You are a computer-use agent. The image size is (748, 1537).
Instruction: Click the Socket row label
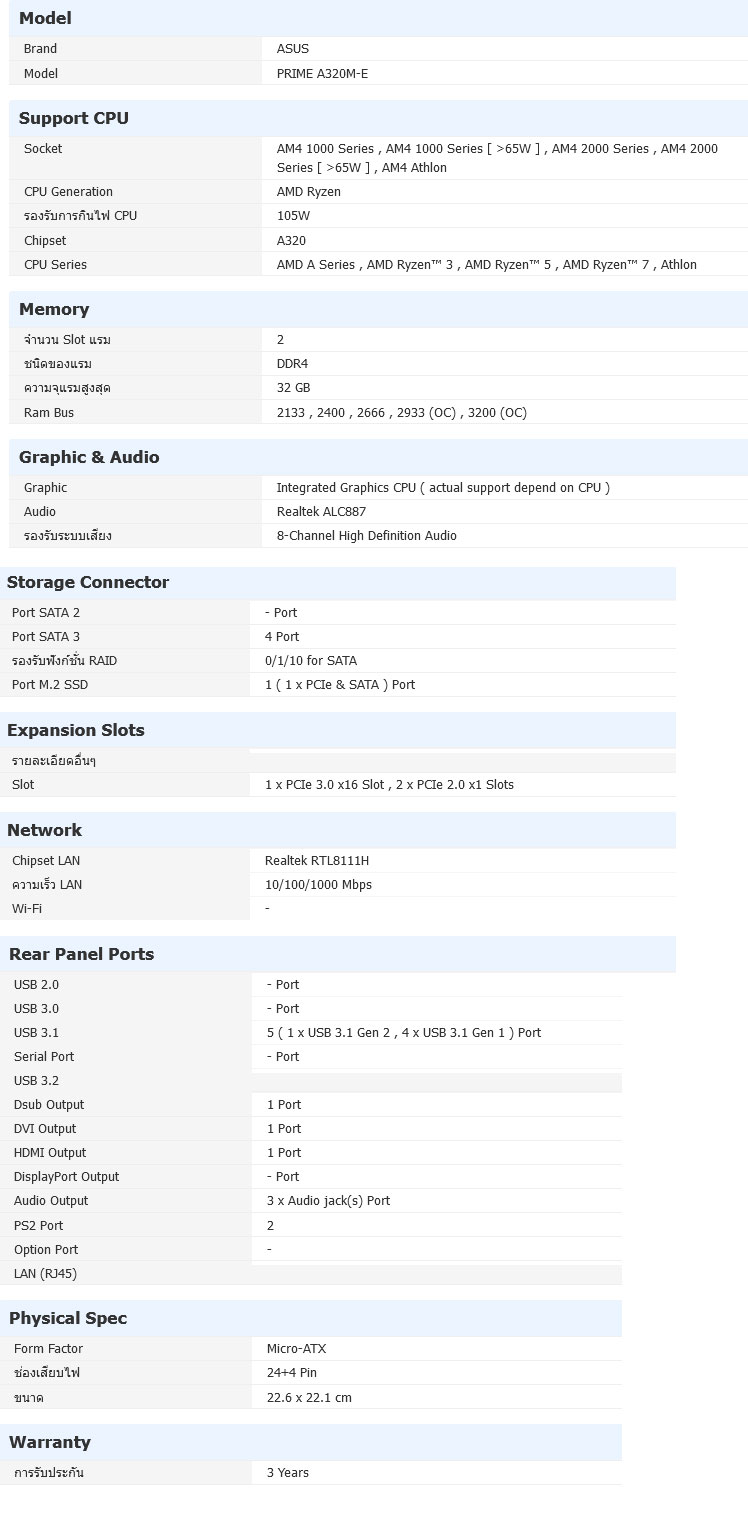coord(43,149)
